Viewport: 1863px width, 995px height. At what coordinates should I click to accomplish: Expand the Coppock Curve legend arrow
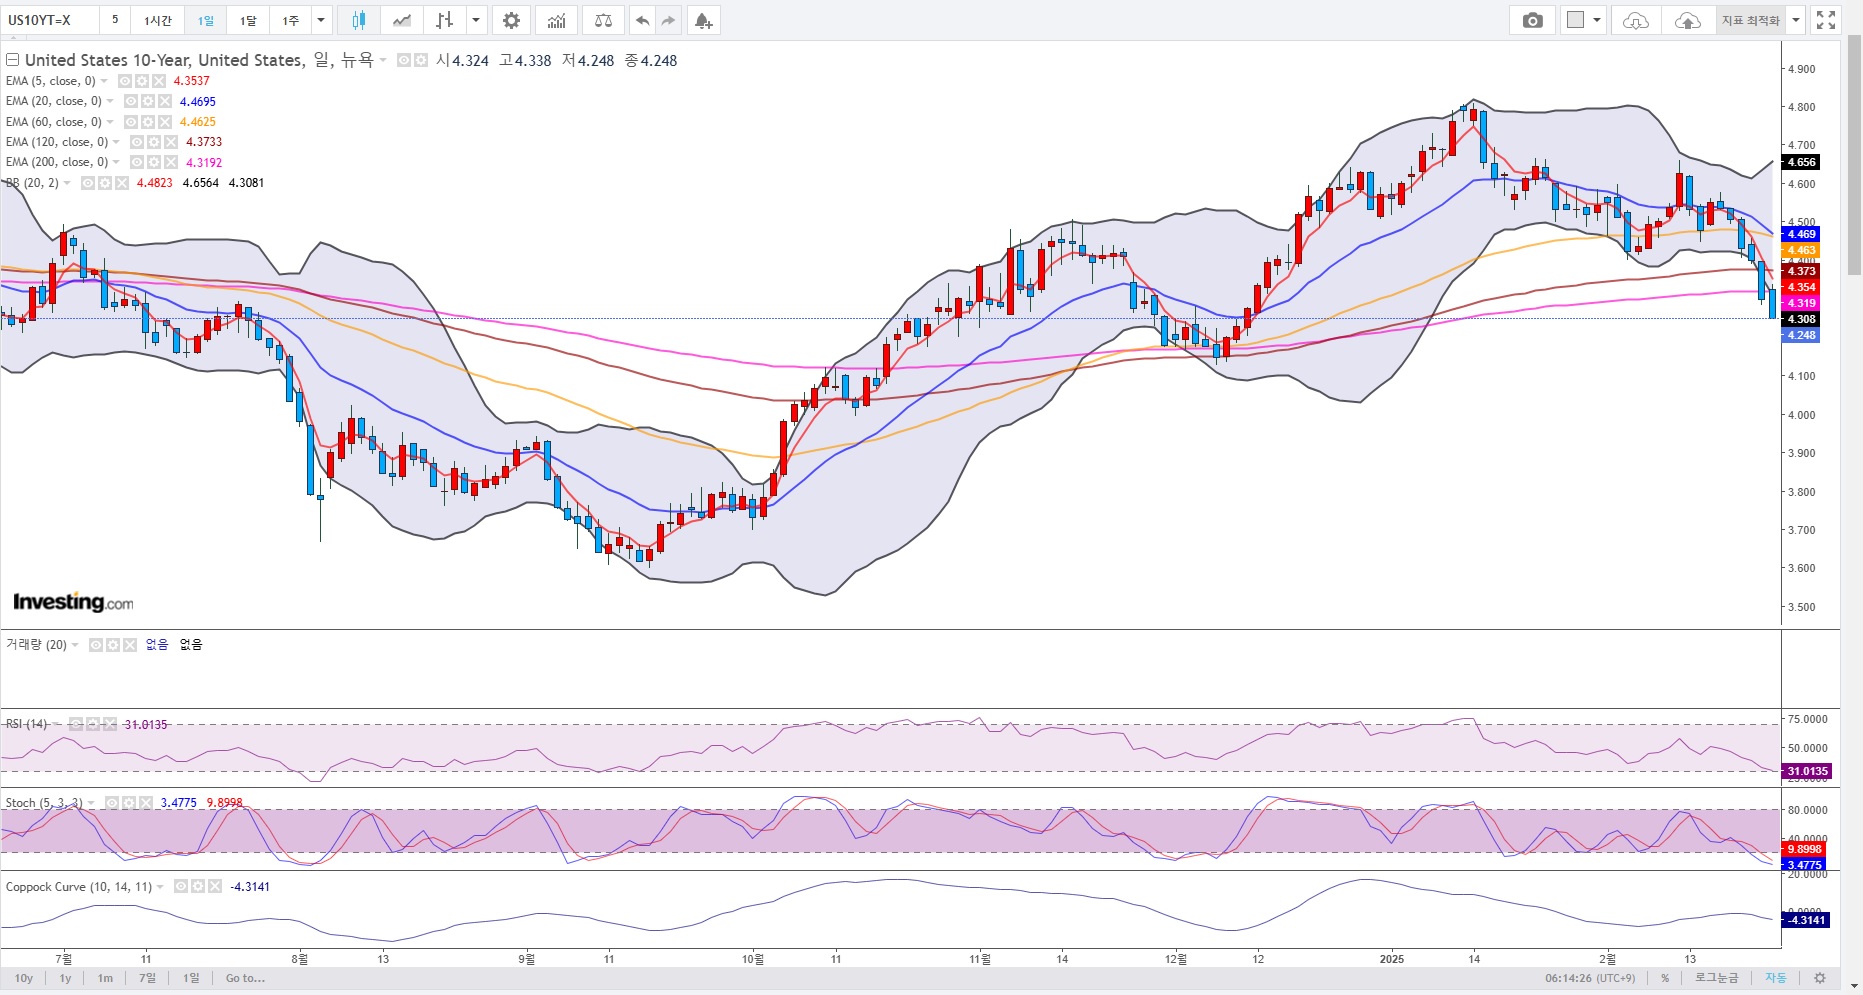click(x=160, y=887)
